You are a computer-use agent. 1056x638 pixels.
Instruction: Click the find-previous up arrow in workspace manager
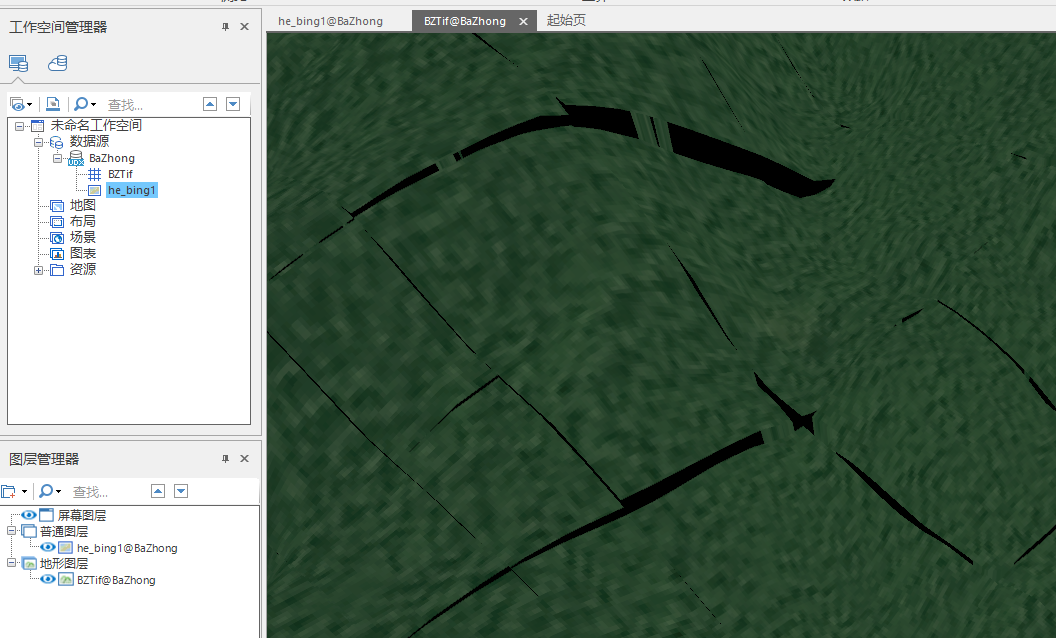(x=210, y=104)
